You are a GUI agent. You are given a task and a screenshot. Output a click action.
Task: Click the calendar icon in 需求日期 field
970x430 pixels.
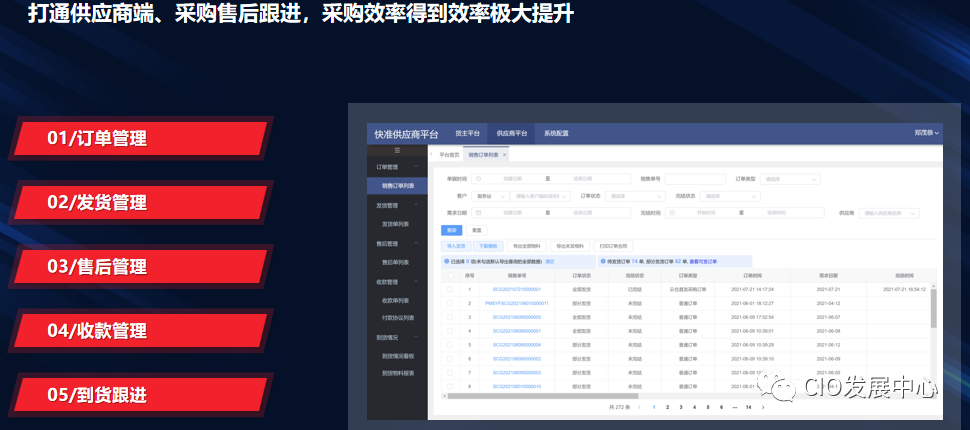478,213
